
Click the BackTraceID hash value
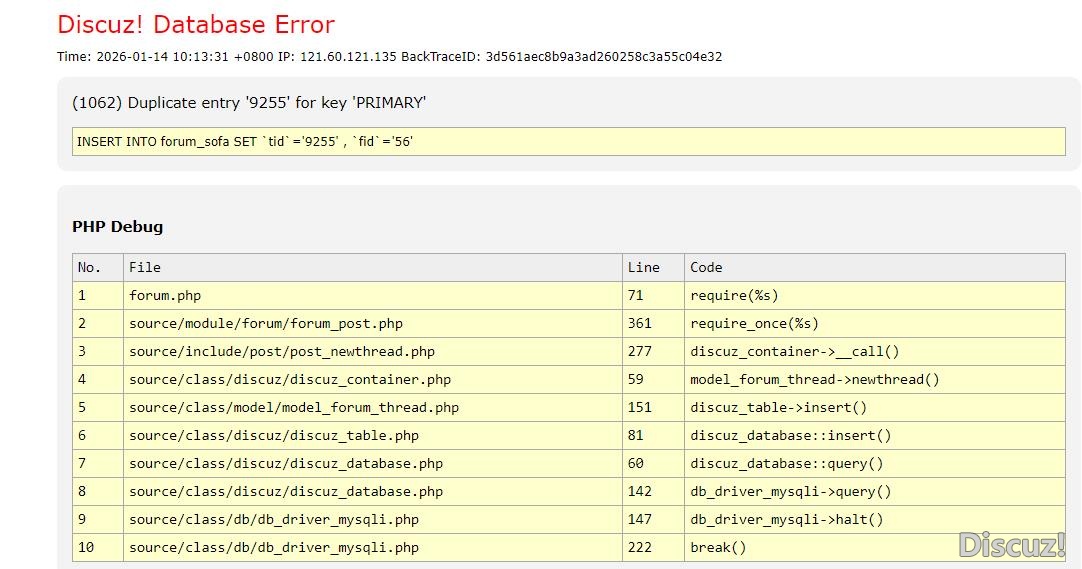(603, 57)
